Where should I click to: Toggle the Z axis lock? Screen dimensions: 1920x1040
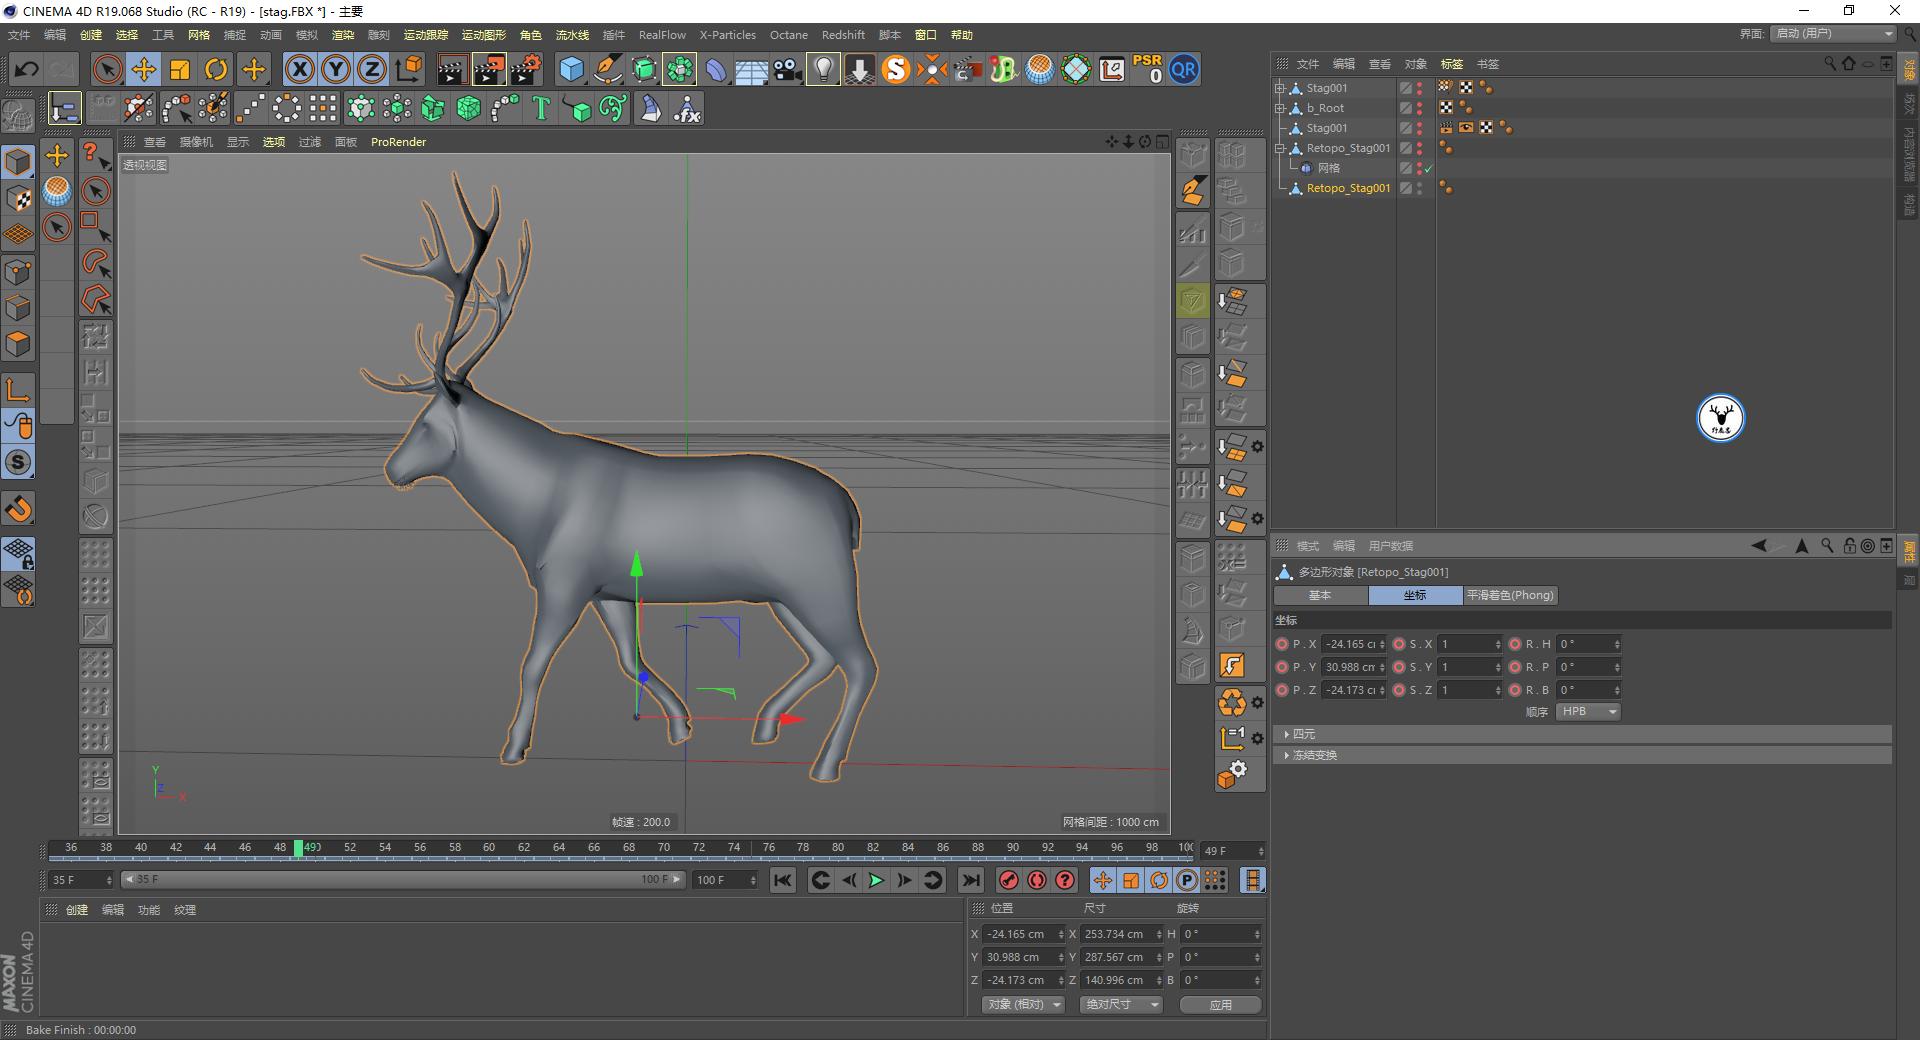coord(372,69)
